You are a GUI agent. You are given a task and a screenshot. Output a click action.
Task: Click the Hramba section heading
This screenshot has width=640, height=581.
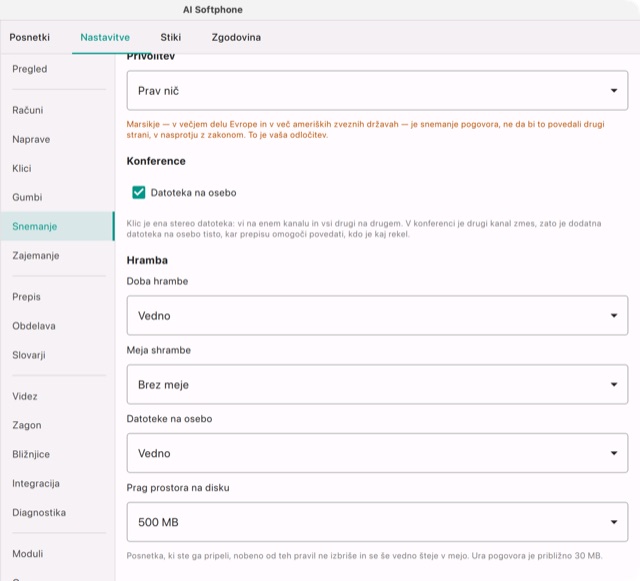[x=147, y=260]
